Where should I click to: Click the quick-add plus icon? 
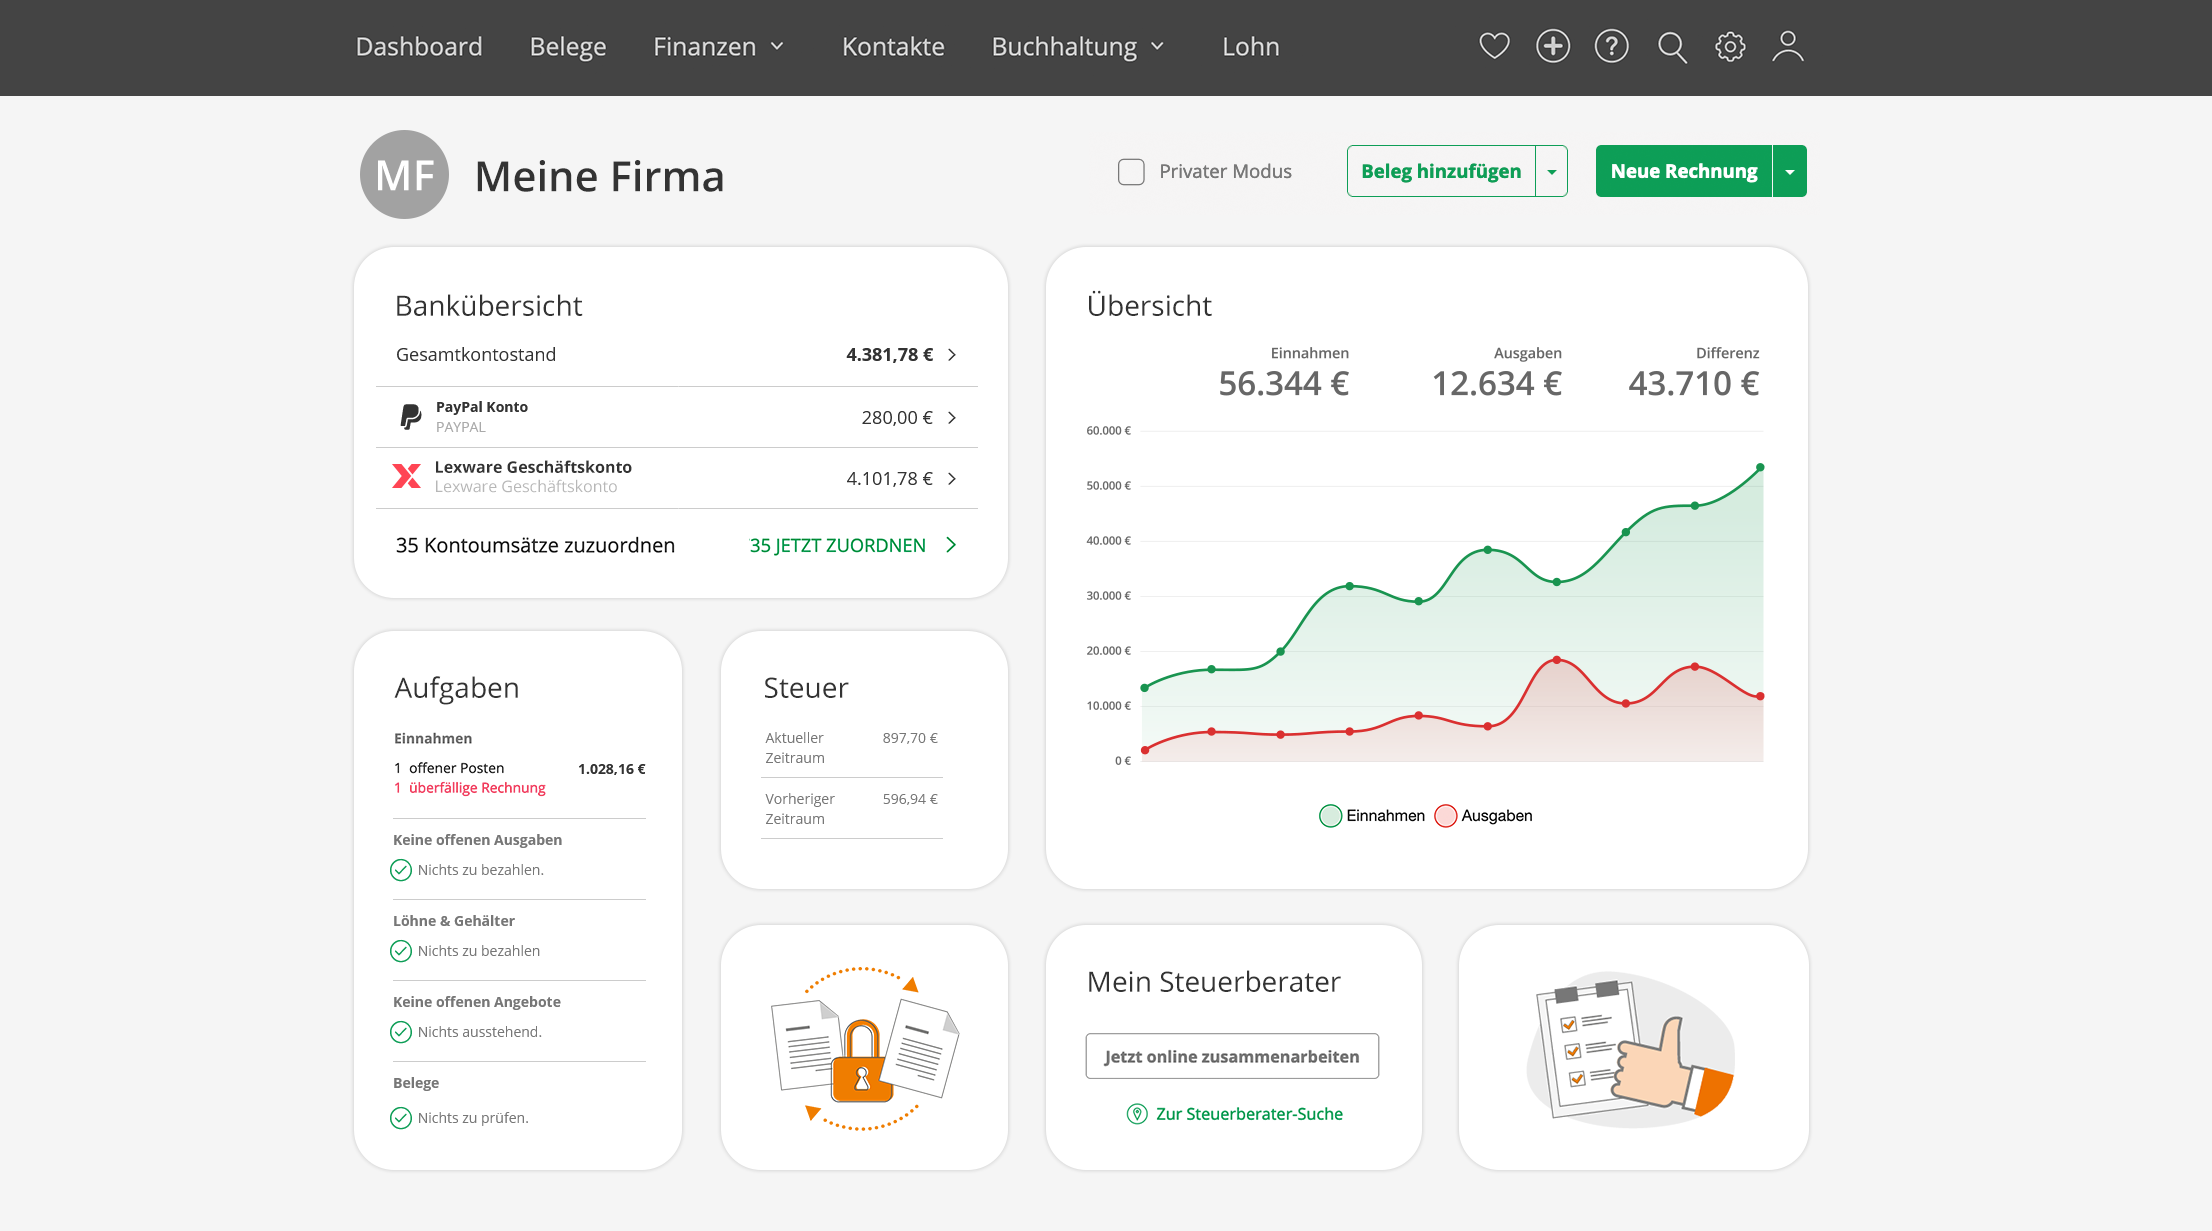tap(1553, 46)
